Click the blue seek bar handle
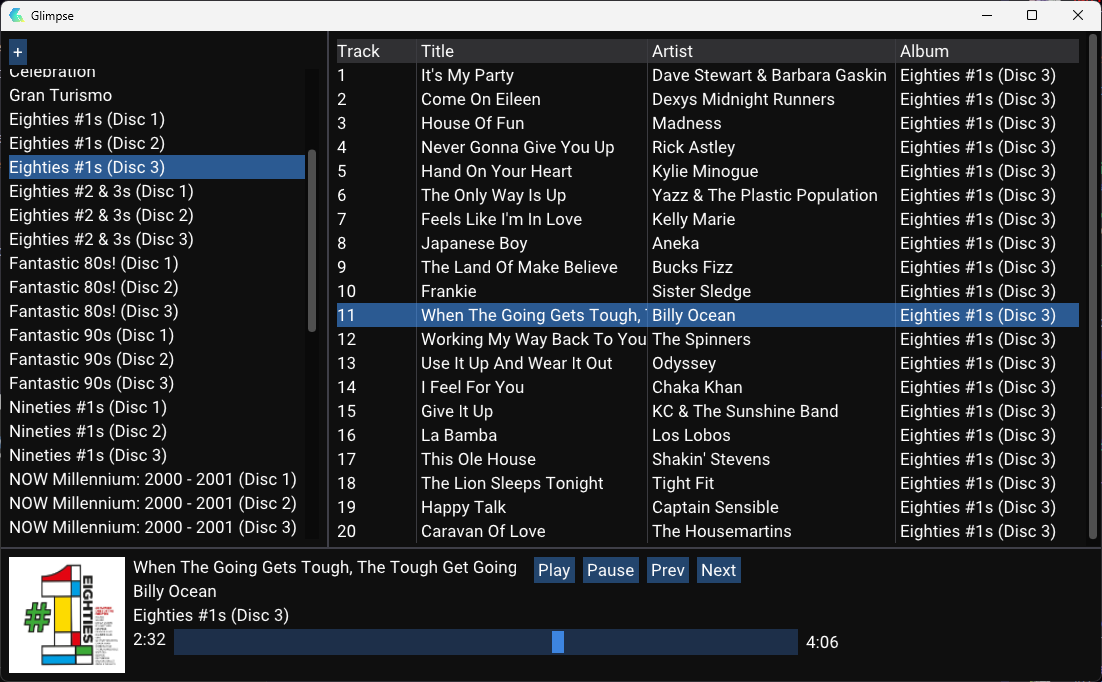This screenshot has height=682, width=1102. coord(557,642)
